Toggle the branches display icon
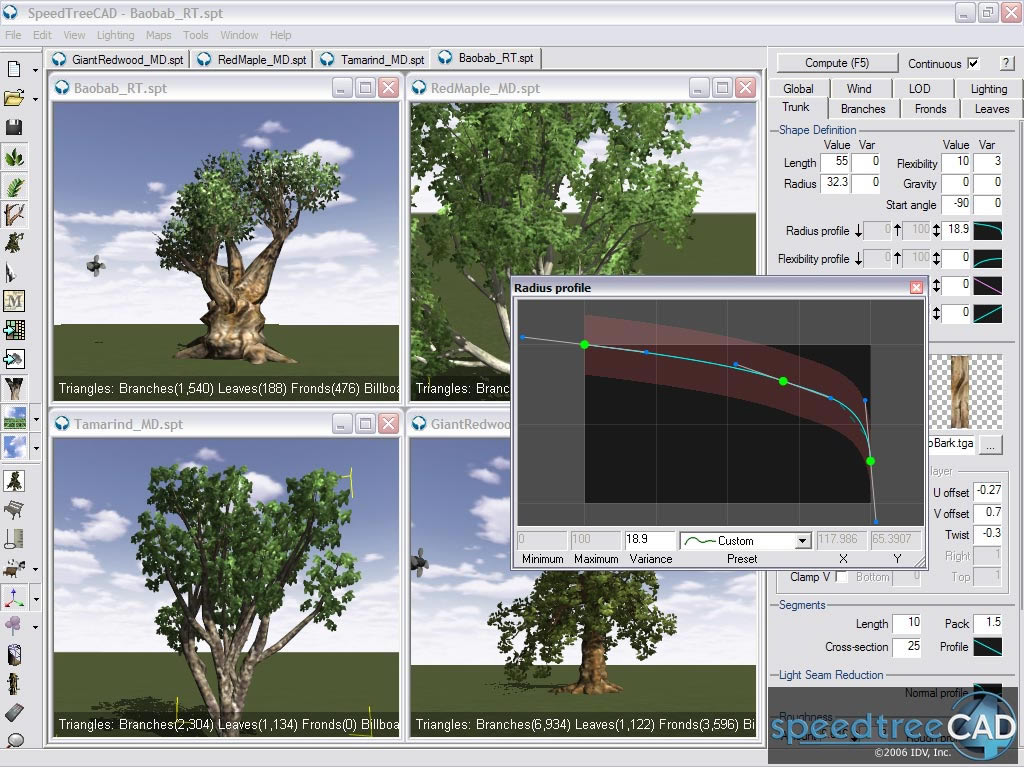This screenshot has height=768, width=1024. pyautogui.click(x=14, y=215)
